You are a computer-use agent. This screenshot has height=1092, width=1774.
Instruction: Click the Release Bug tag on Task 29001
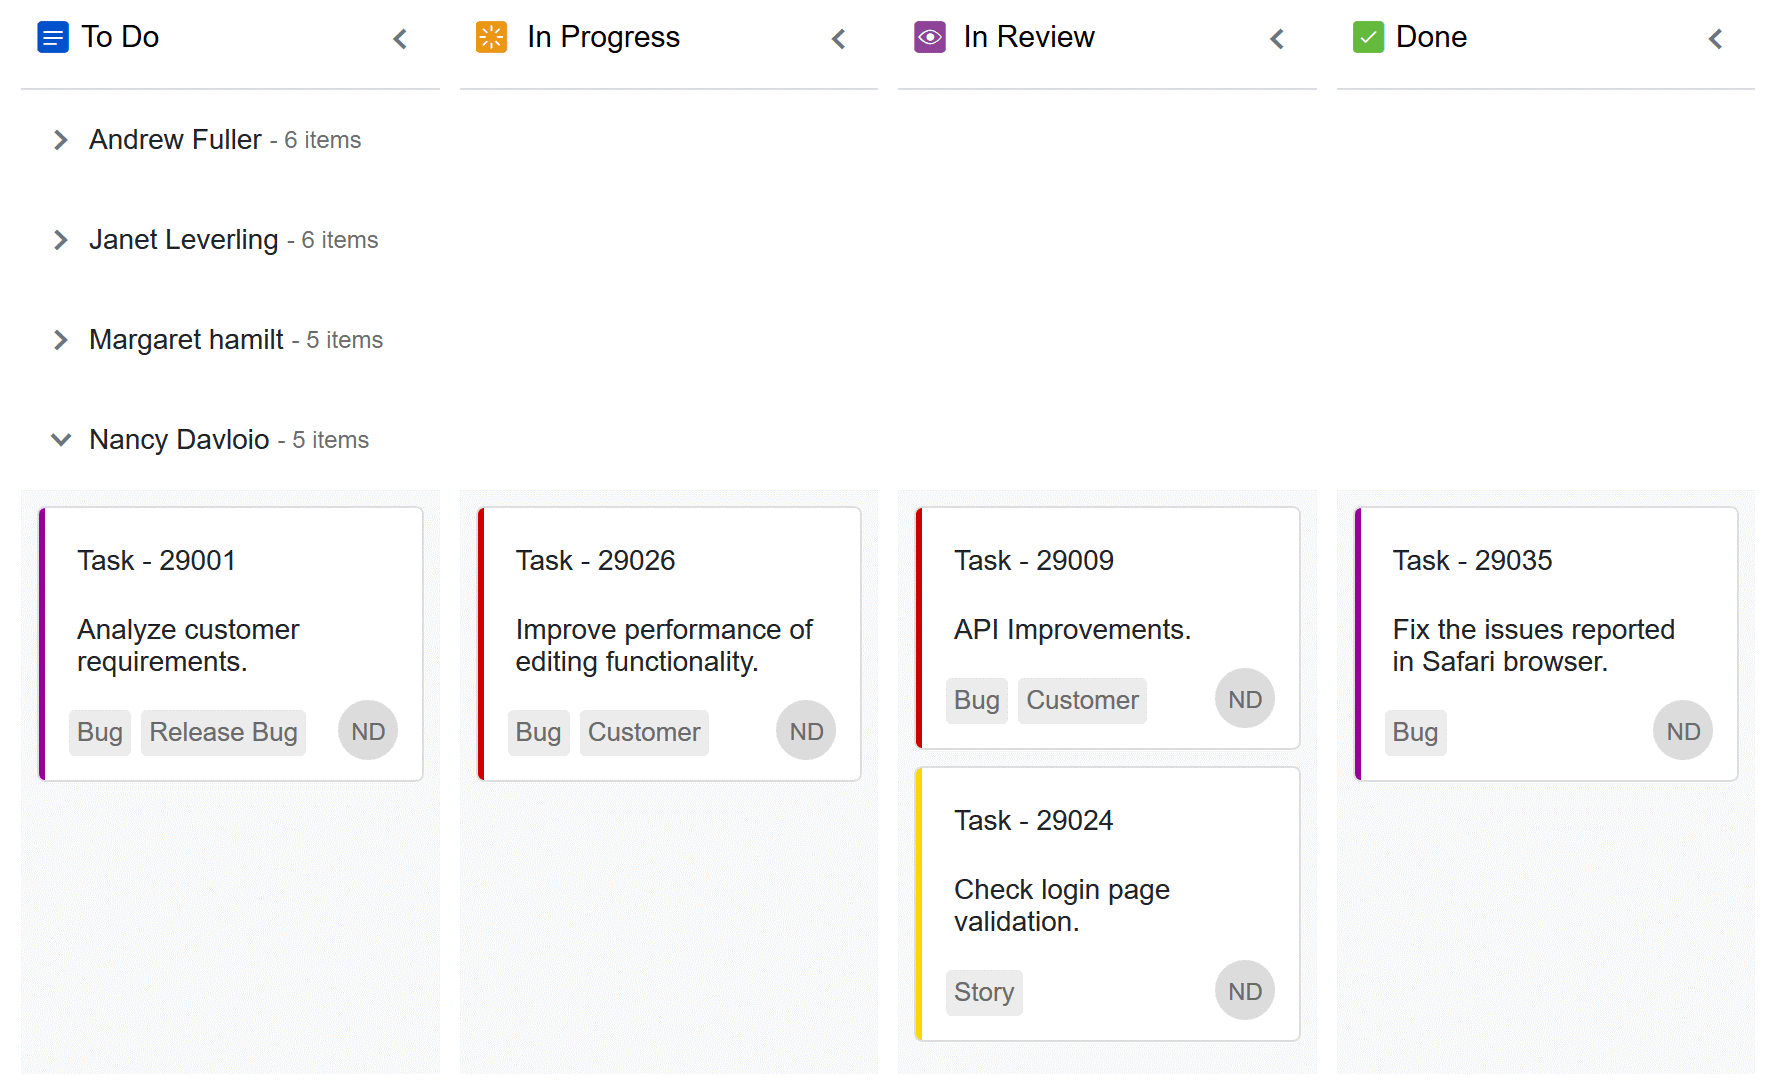(x=223, y=732)
